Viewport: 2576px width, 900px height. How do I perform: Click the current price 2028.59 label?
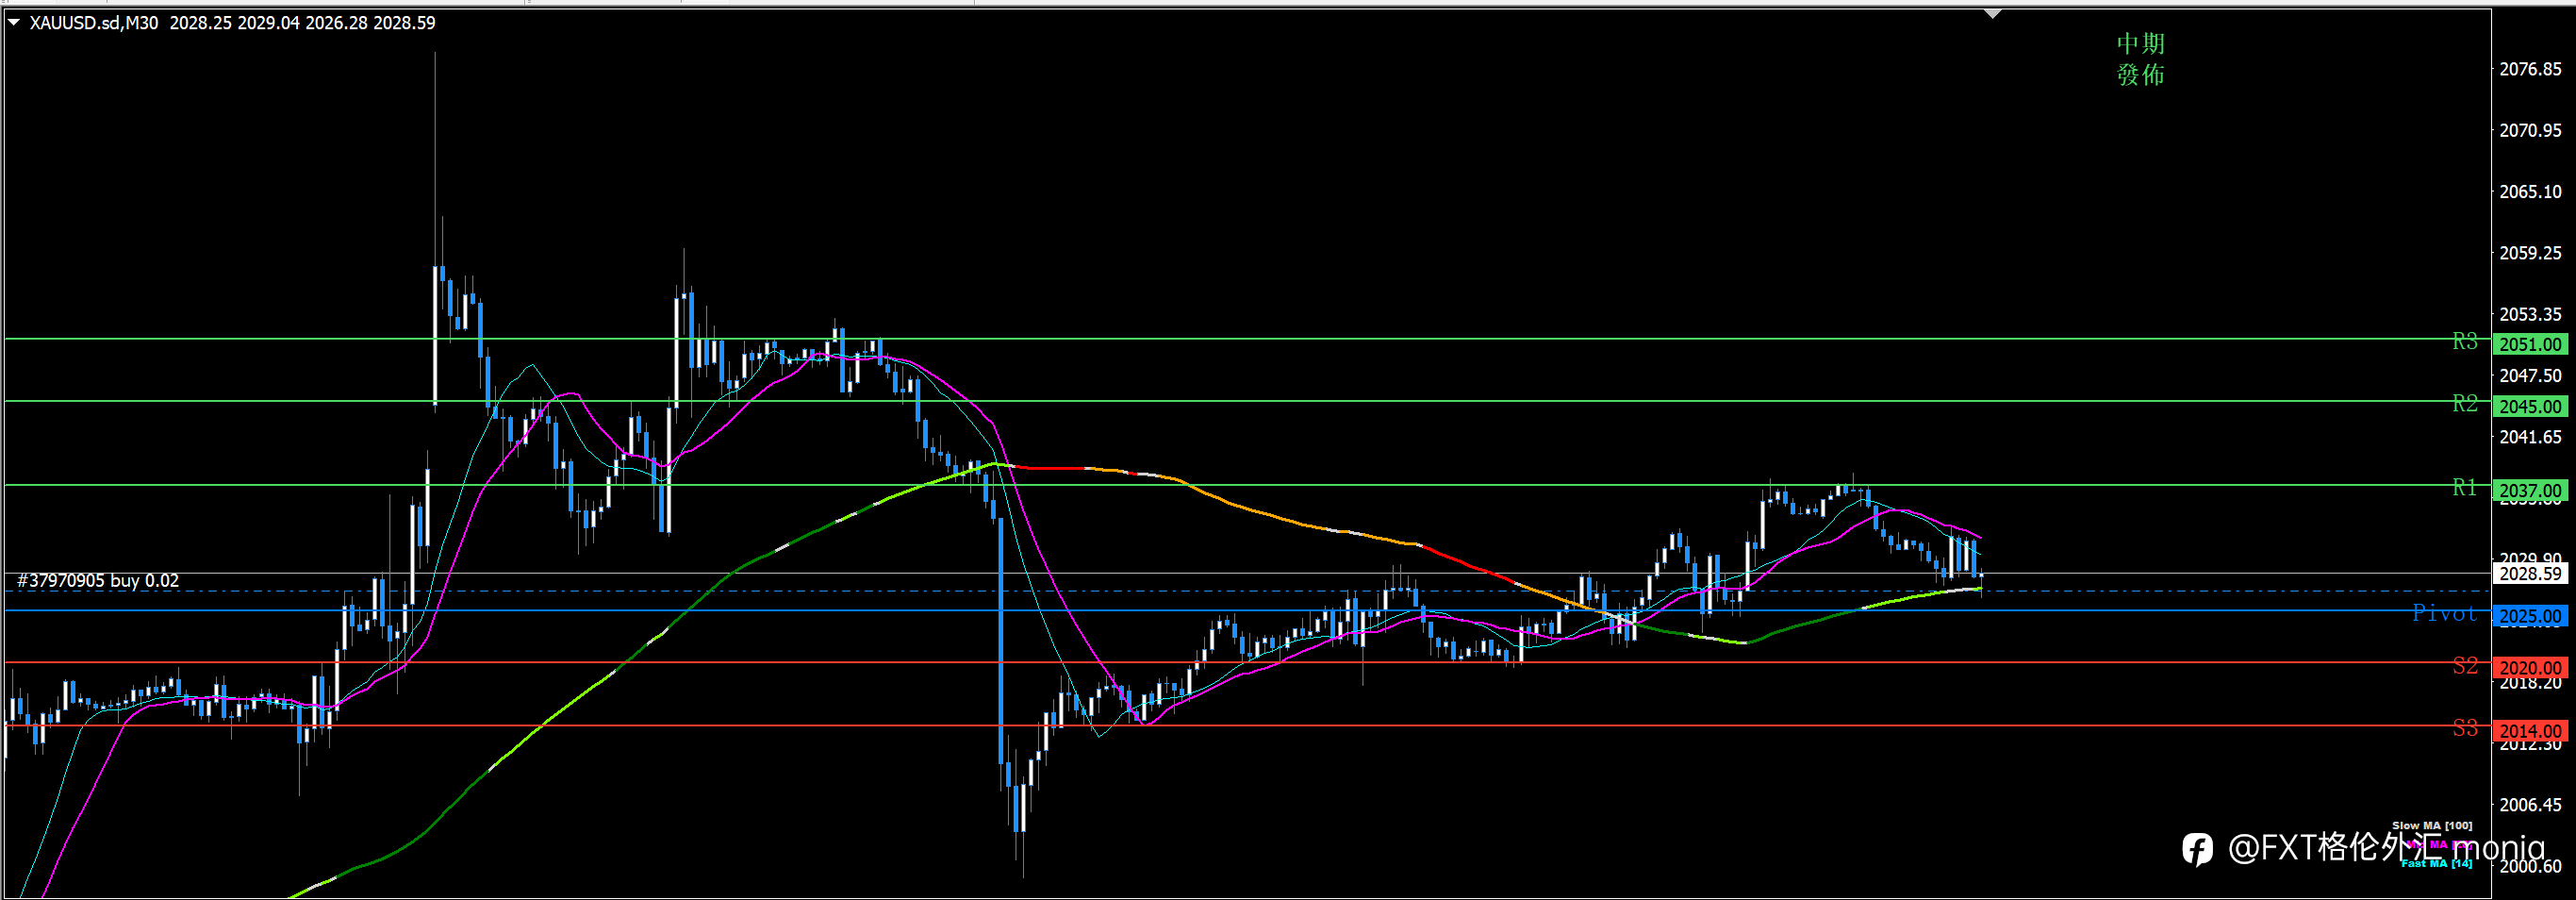point(2530,573)
